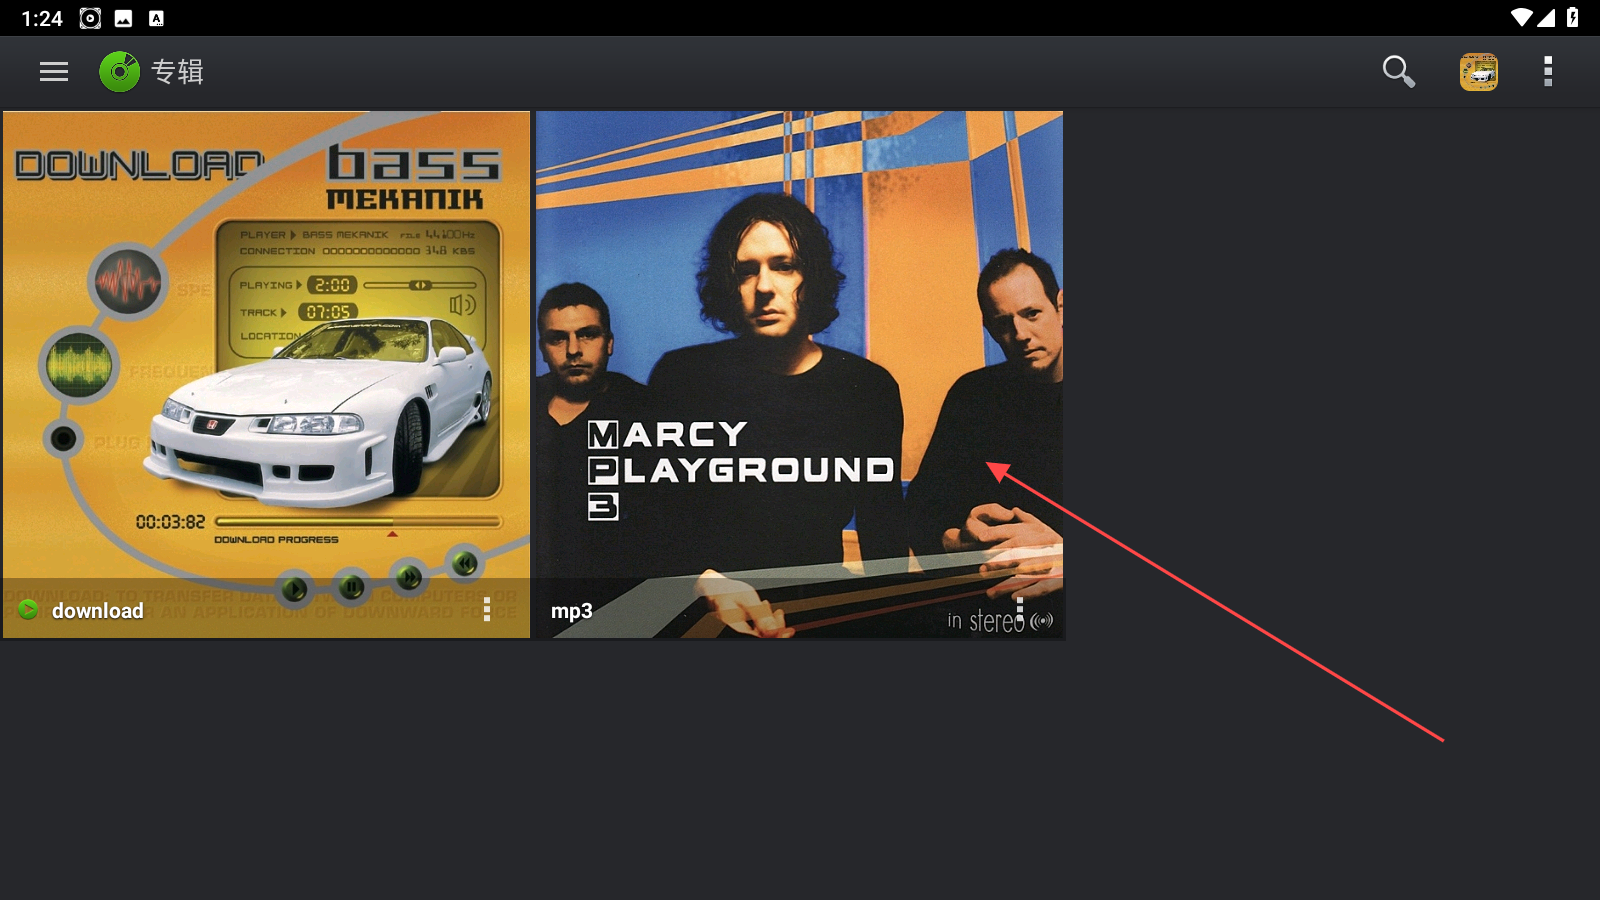Select the download album title label
This screenshot has width=1600, height=900.
[x=97, y=610]
